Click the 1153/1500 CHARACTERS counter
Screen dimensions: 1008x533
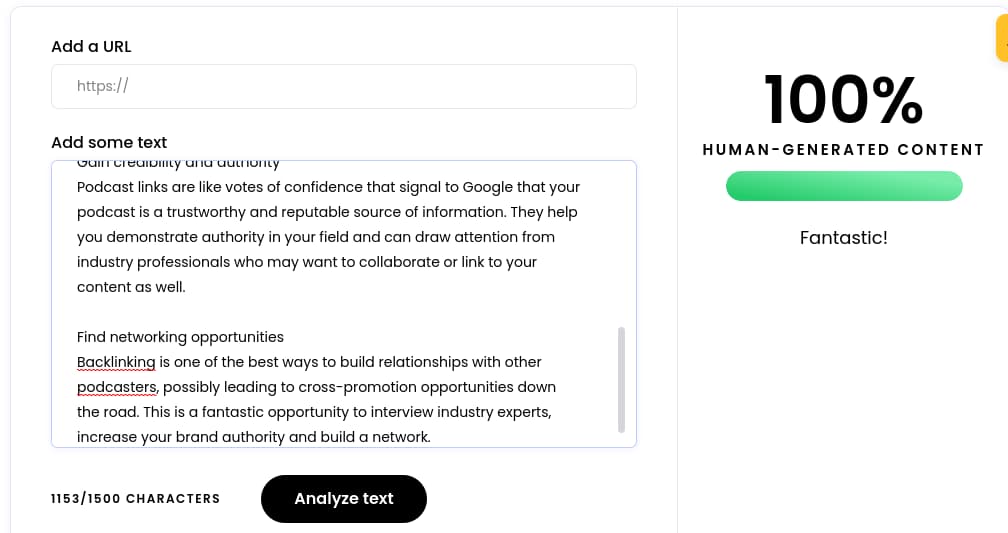(x=135, y=498)
